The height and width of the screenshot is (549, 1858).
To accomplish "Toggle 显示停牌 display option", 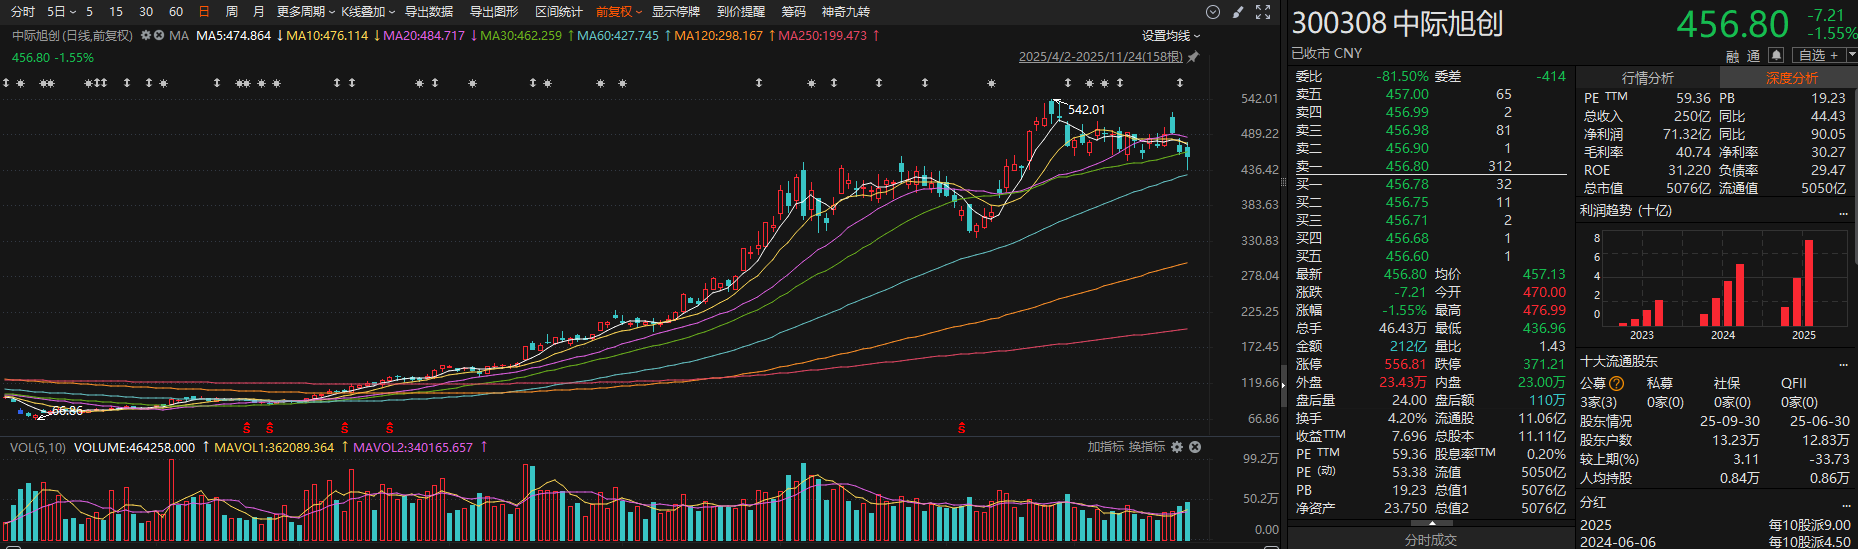I will [x=676, y=12].
